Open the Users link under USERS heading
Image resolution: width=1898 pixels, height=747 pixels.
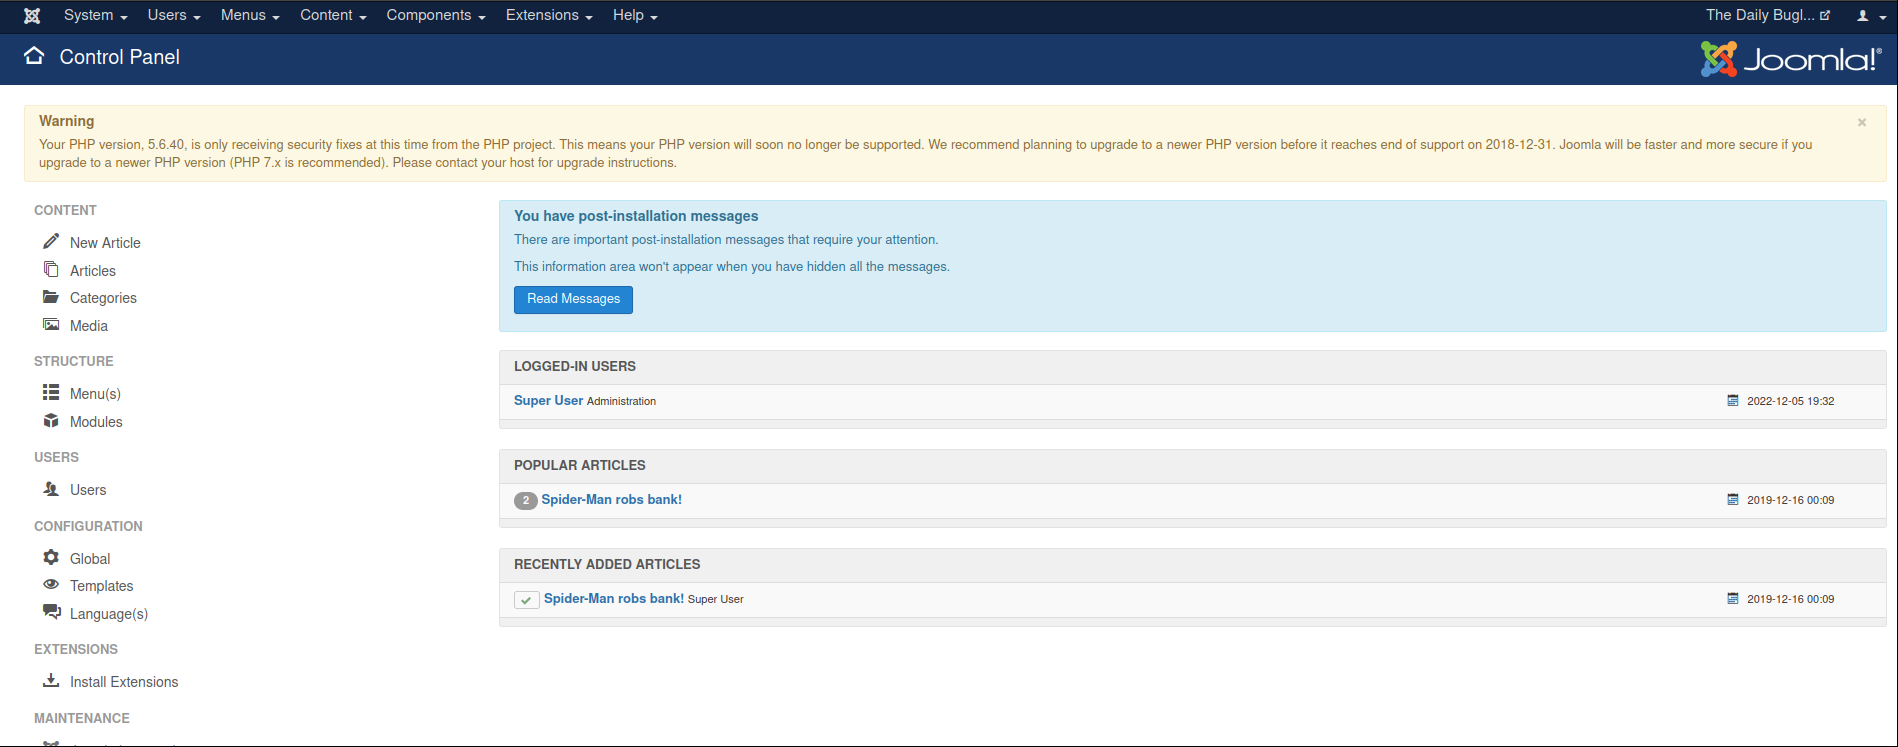(88, 490)
